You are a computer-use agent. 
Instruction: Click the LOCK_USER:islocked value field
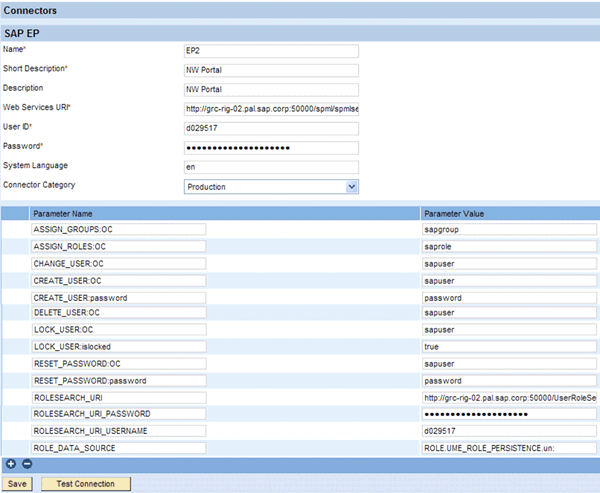click(x=509, y=345)
